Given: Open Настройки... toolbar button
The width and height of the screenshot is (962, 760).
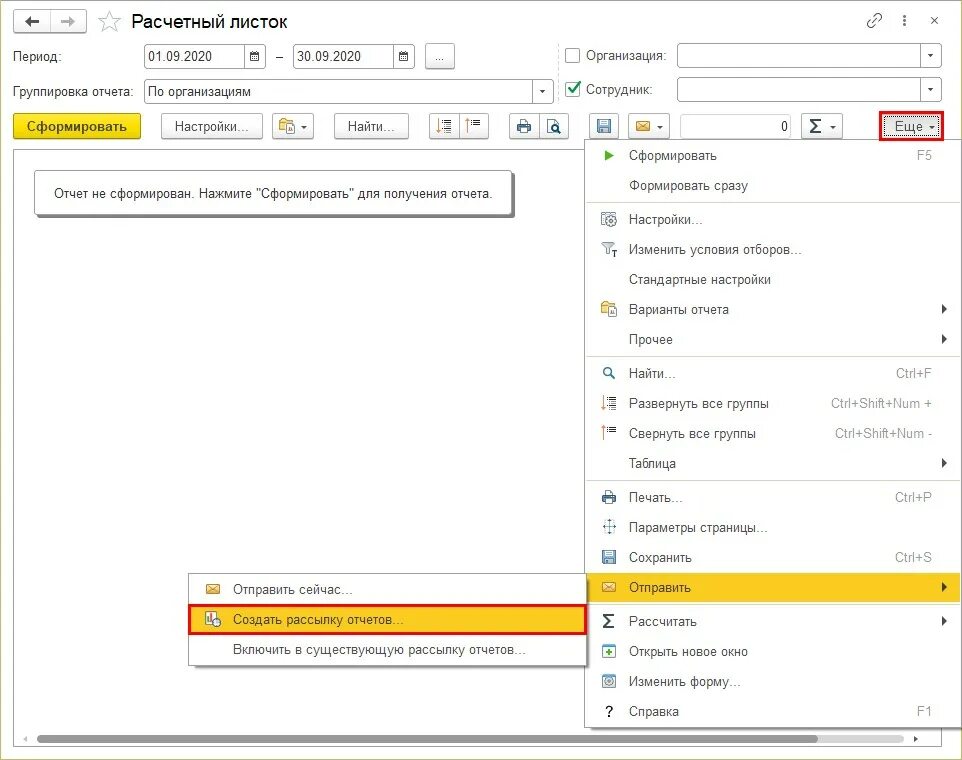Looking at the screenshot, I should tap(212, 126).
